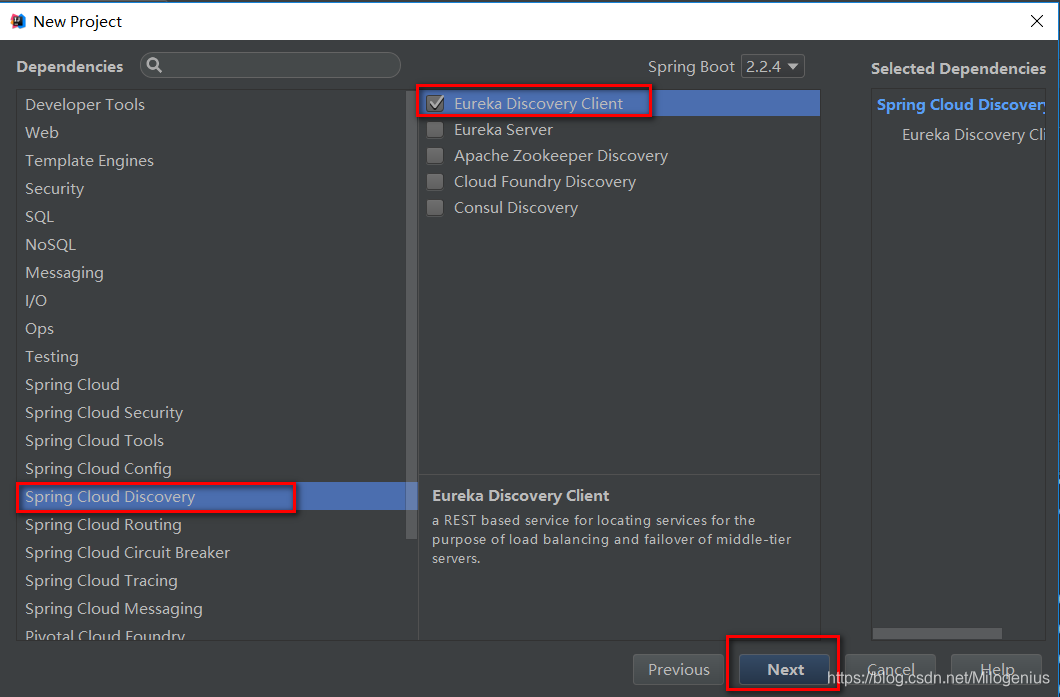
Task: Select the Web category
Action: (211, 133)
